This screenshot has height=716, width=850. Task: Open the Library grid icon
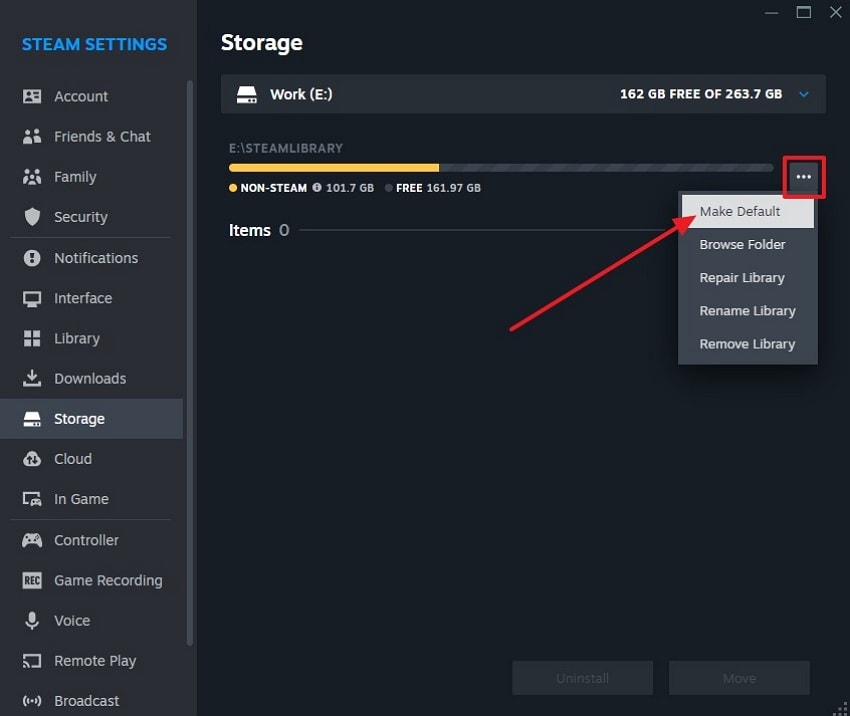click(32, 338)
